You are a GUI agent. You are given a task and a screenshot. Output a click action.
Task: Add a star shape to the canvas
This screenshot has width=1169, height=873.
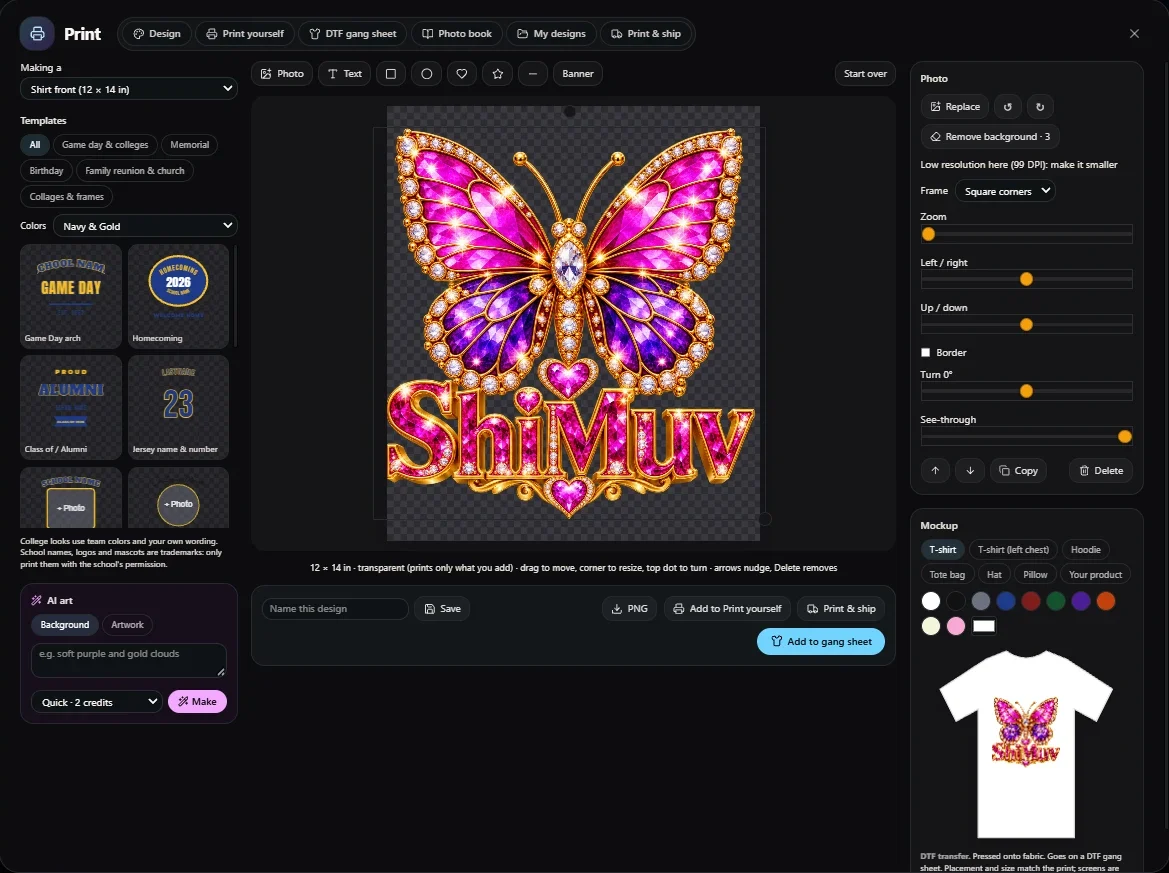coord(497,74)
